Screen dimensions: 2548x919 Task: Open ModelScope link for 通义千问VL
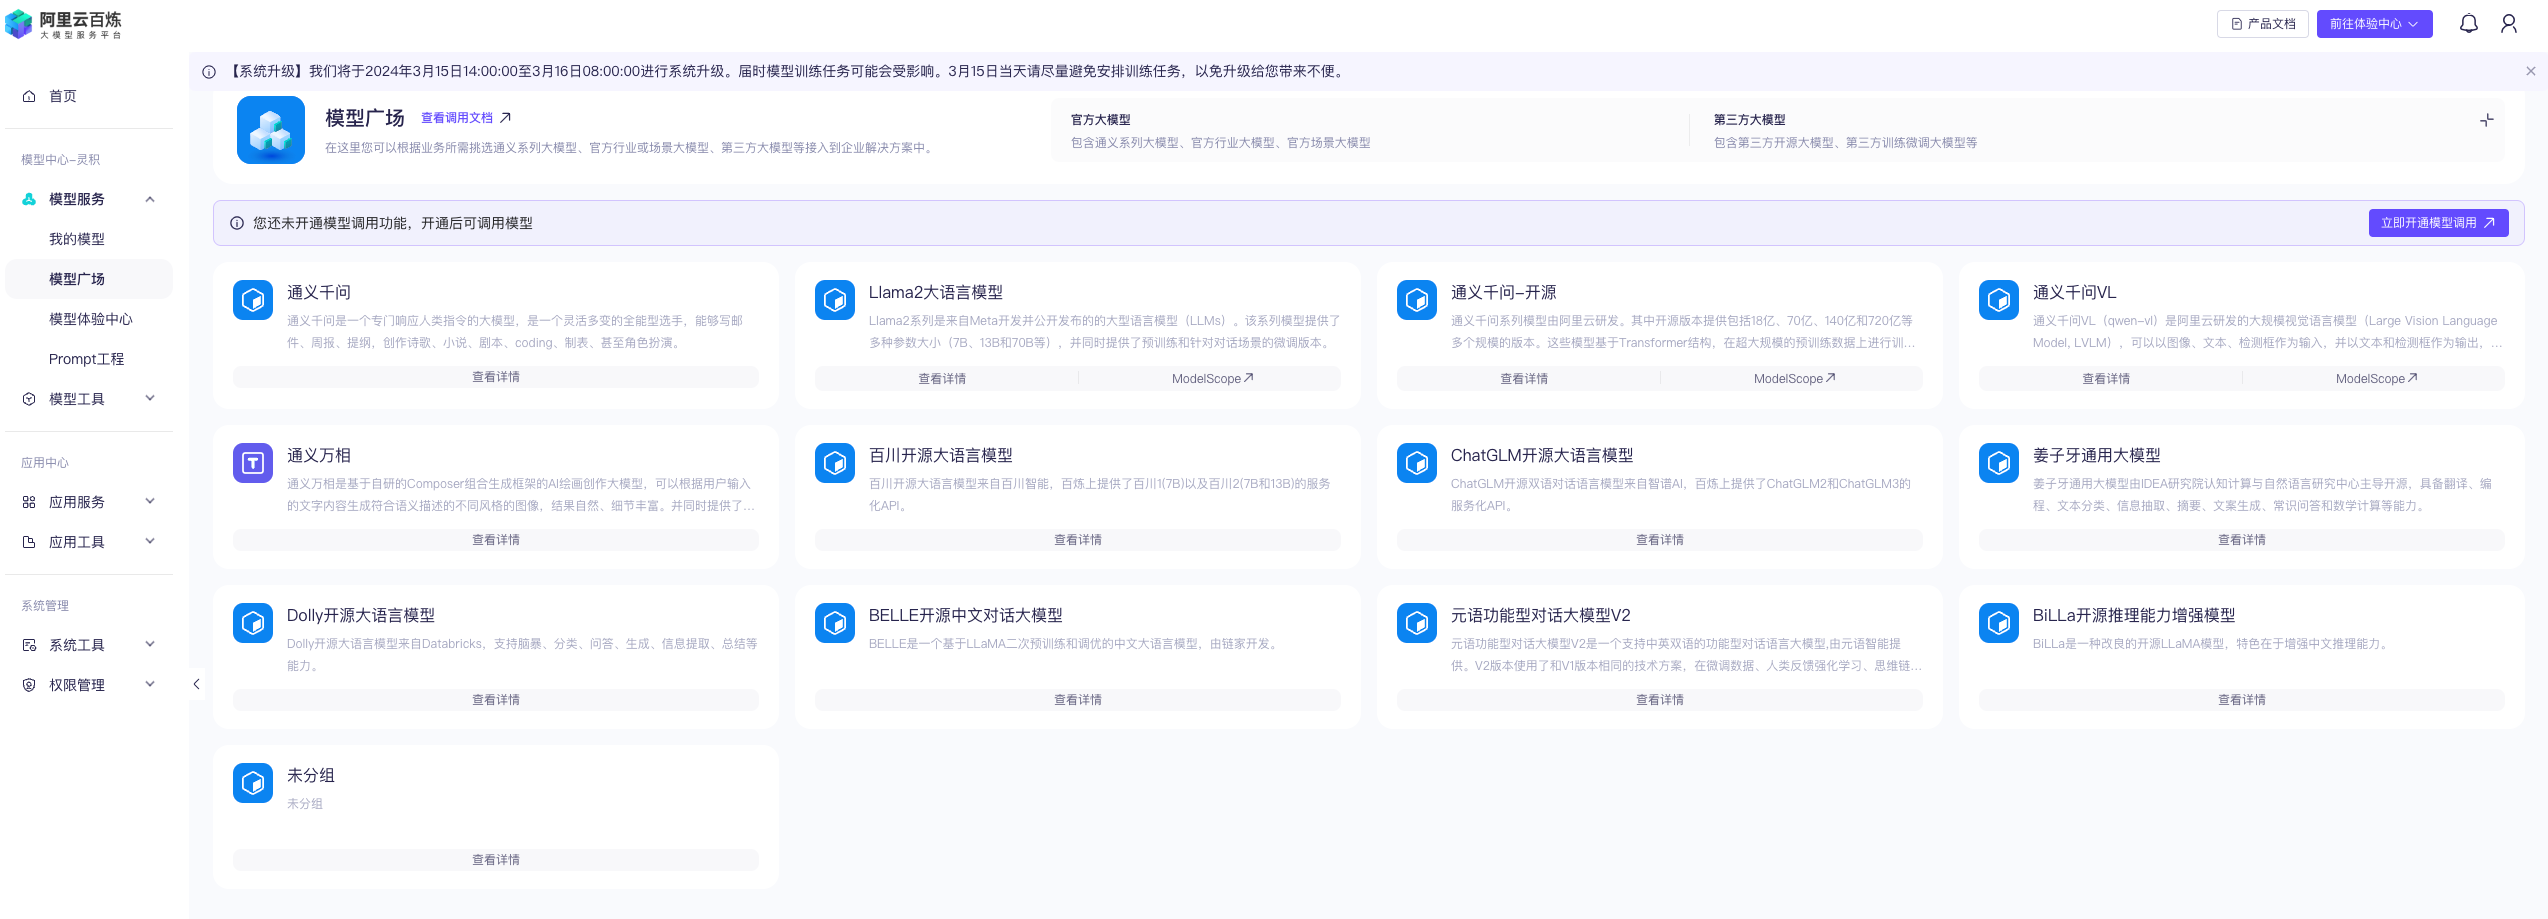(2376, 379)
